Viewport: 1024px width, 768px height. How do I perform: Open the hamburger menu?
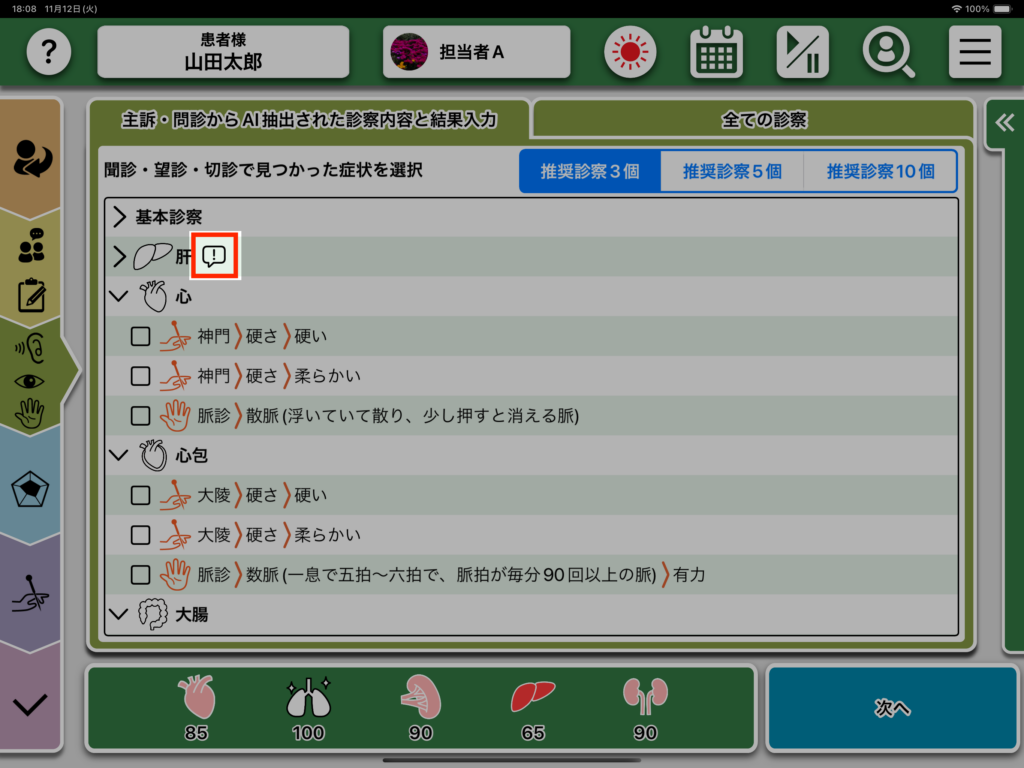pyautogui.click(x=974, y=52)
